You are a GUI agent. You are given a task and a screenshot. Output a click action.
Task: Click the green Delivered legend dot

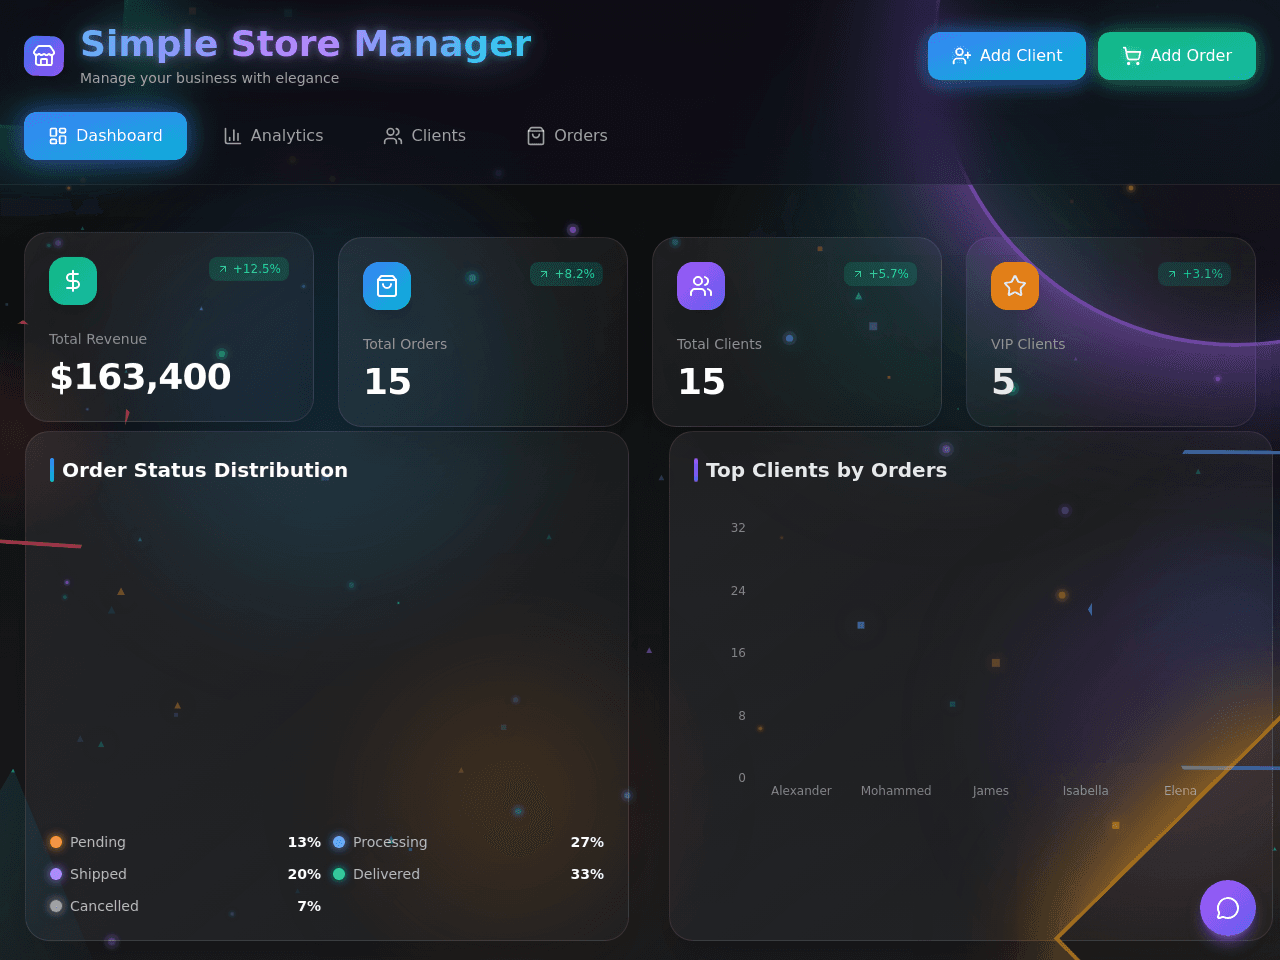(x=339, y=874)
